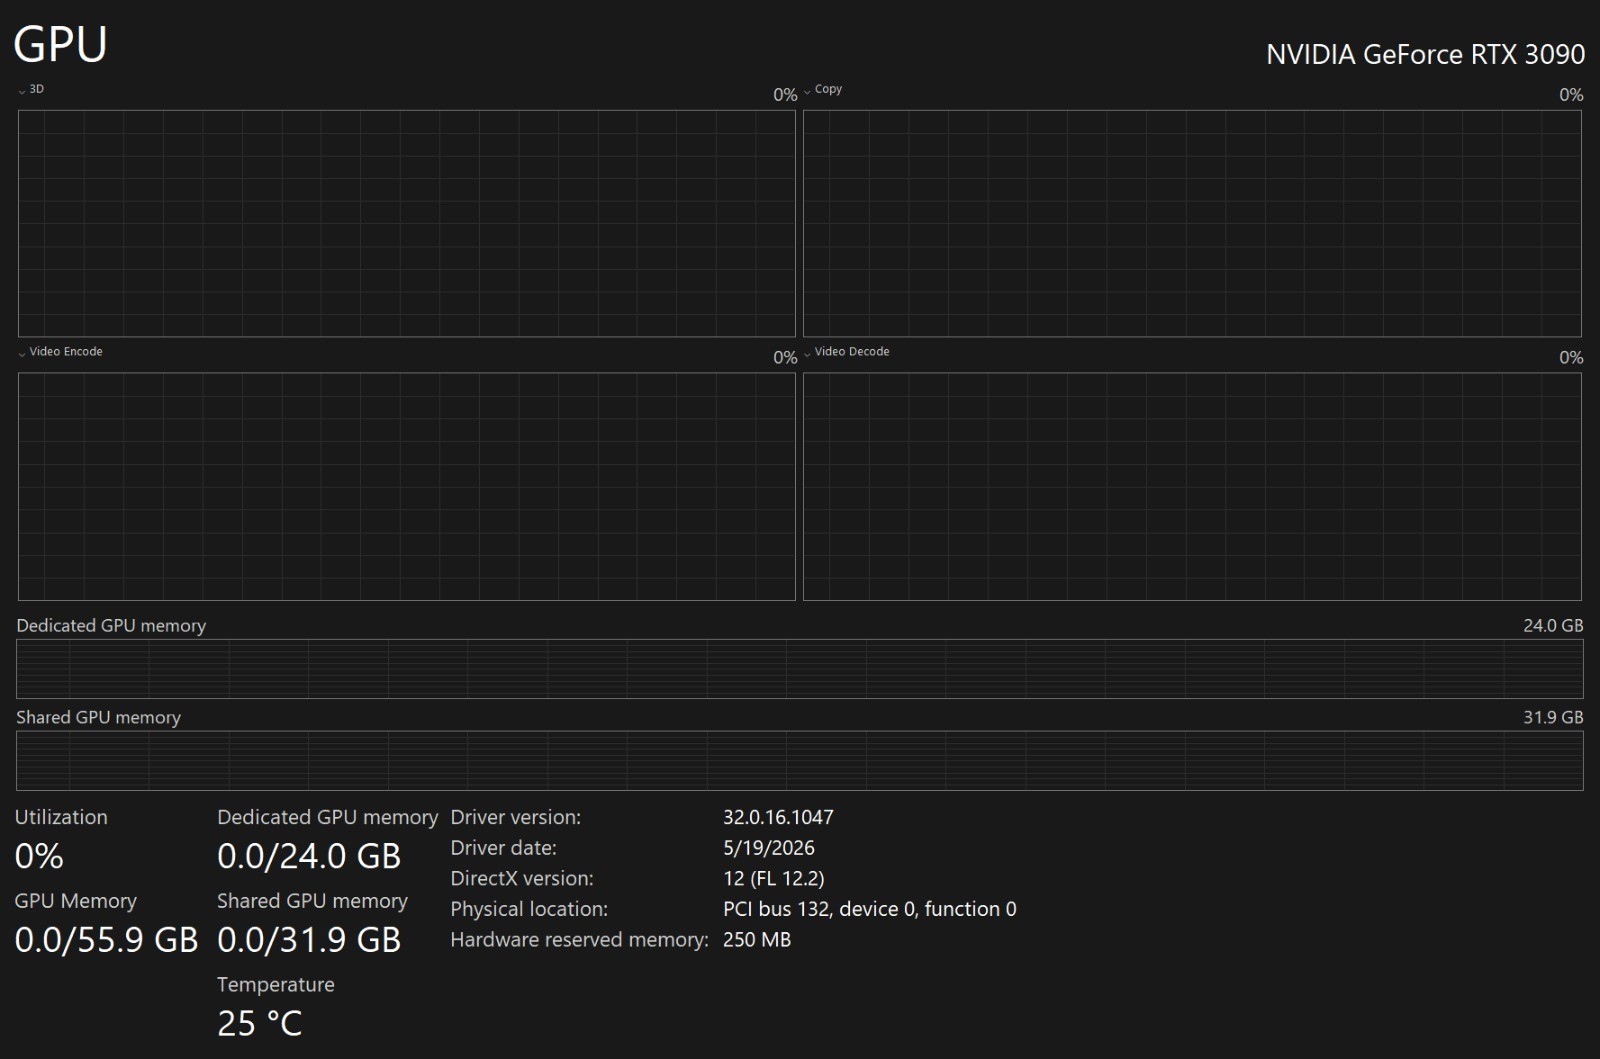
Task: Click the Shared GPU memory usage graph
Action: (x=799, y=761)
